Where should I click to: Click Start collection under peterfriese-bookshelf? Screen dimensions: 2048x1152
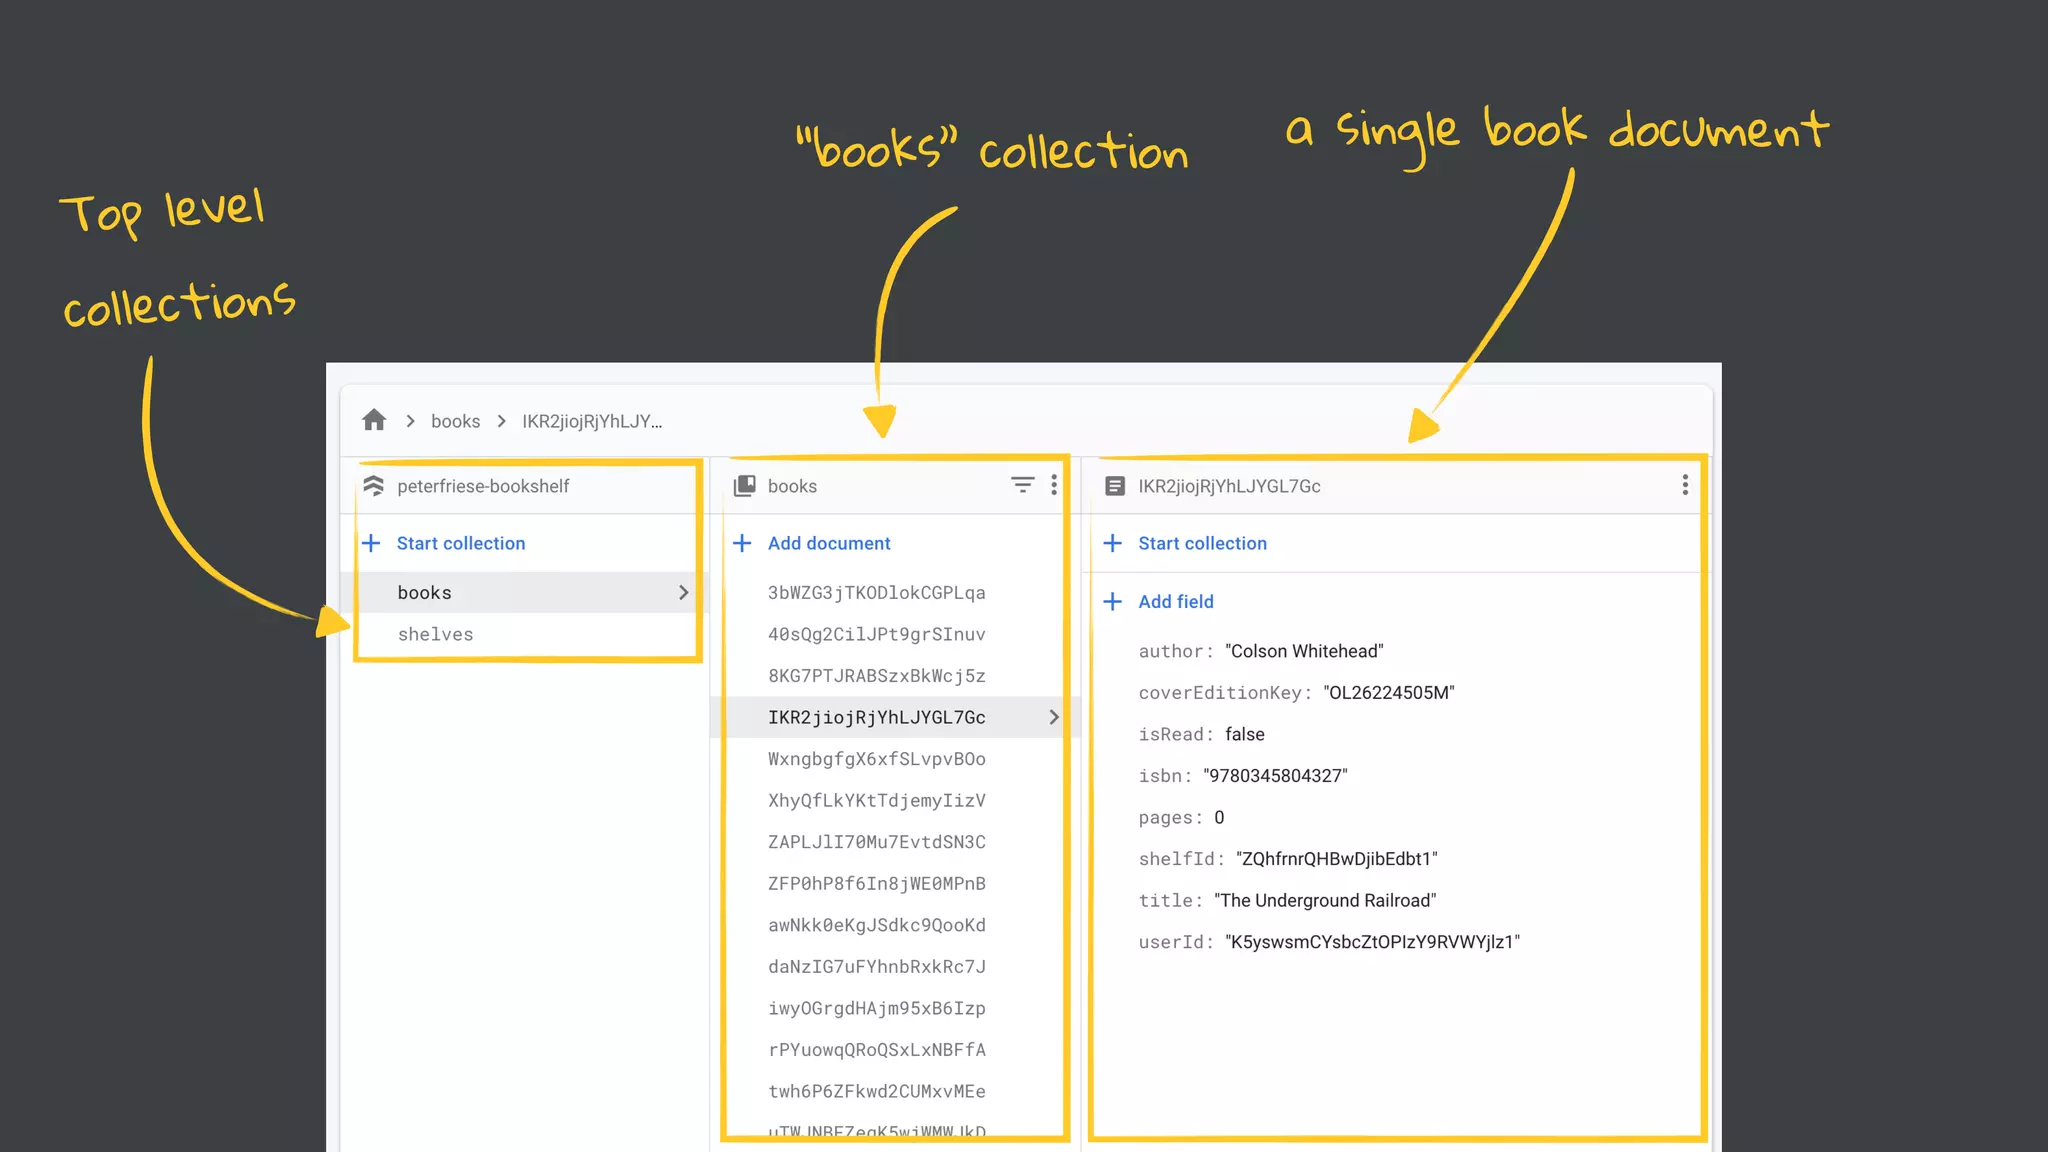click(x=460, y=543)
